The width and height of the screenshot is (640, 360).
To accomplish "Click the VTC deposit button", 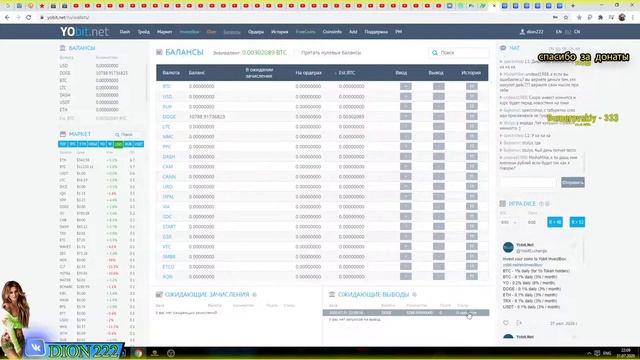I will click(x=406, y=247).
